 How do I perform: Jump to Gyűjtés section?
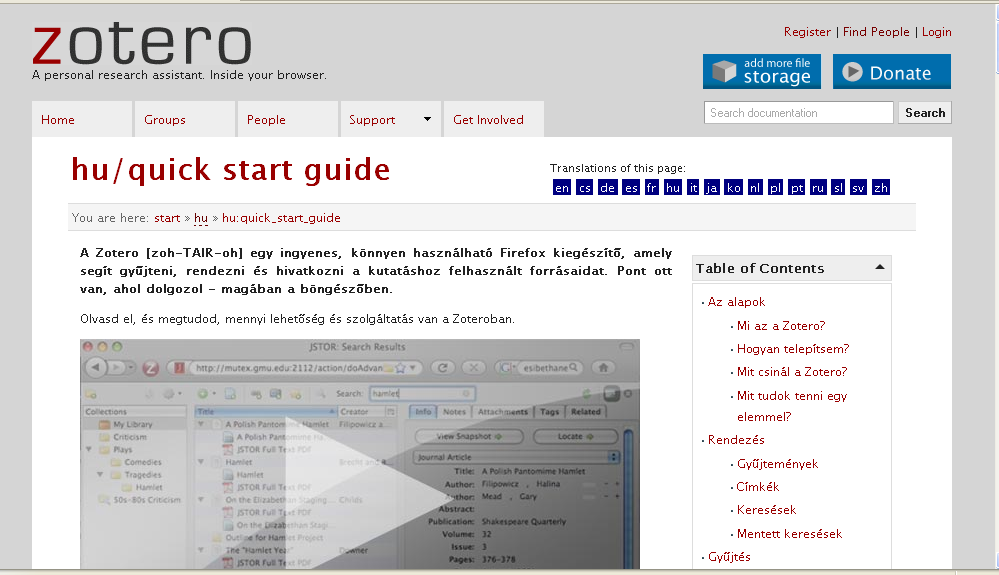coord(729,557)
